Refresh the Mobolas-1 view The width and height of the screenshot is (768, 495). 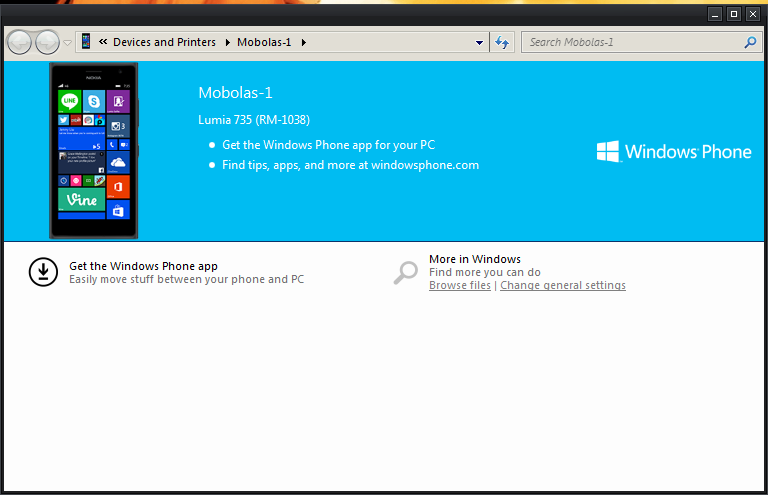(502, 43)
